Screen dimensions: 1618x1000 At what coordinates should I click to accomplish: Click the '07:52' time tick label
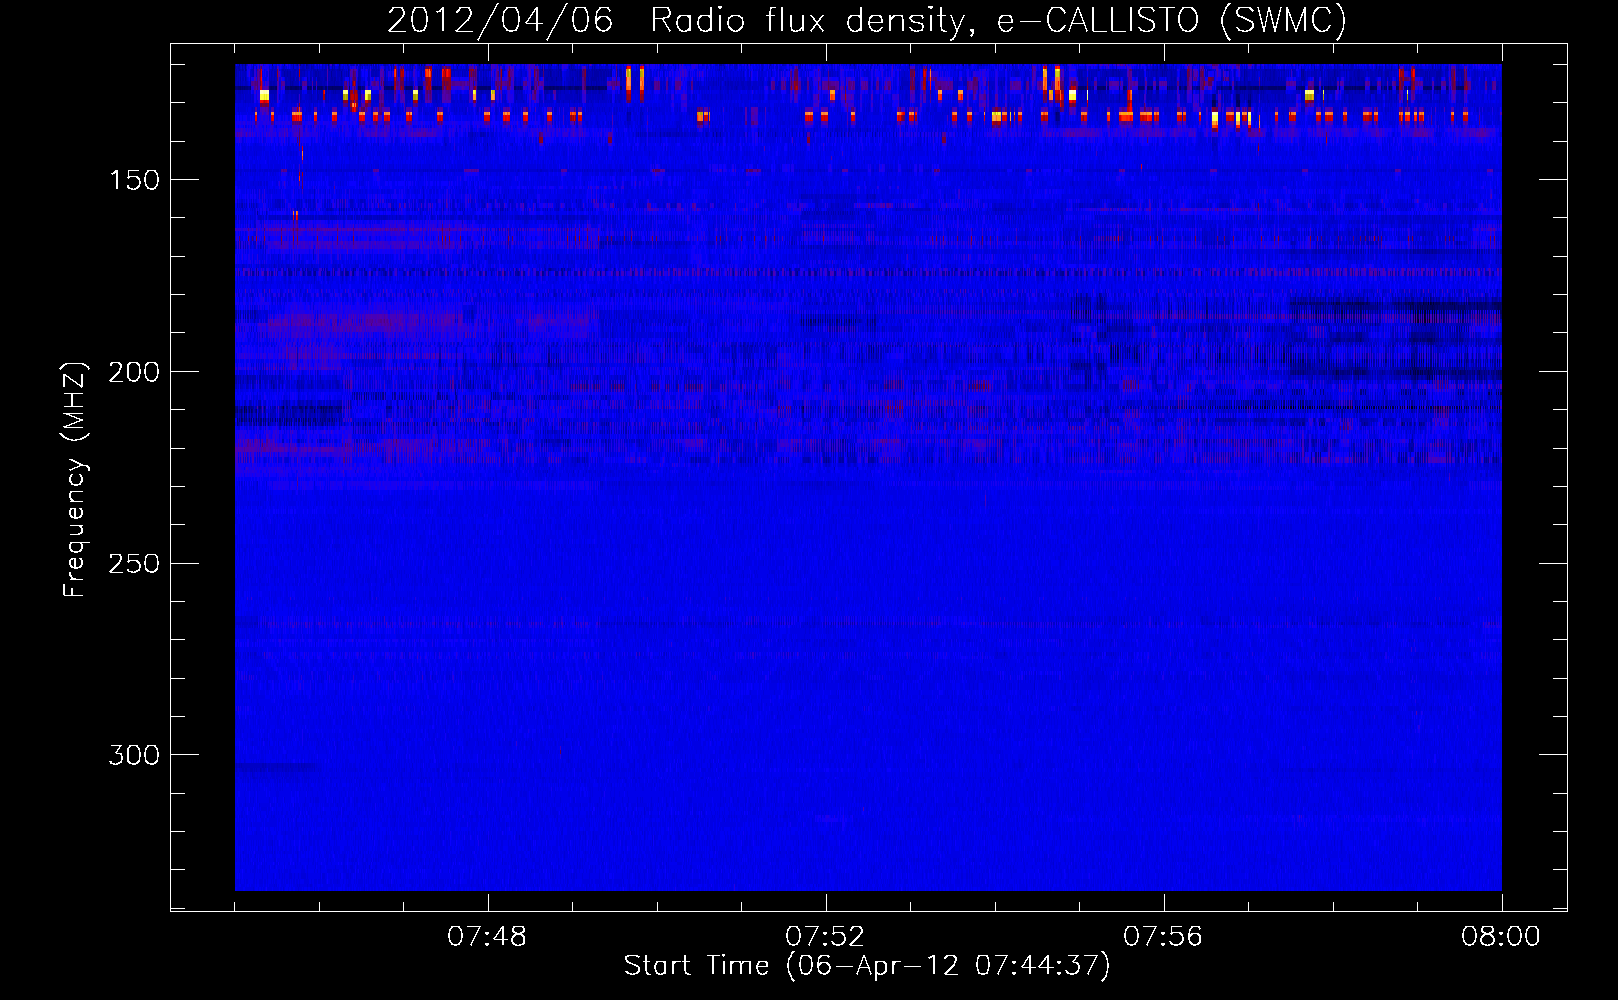click(x=825, y=937)
